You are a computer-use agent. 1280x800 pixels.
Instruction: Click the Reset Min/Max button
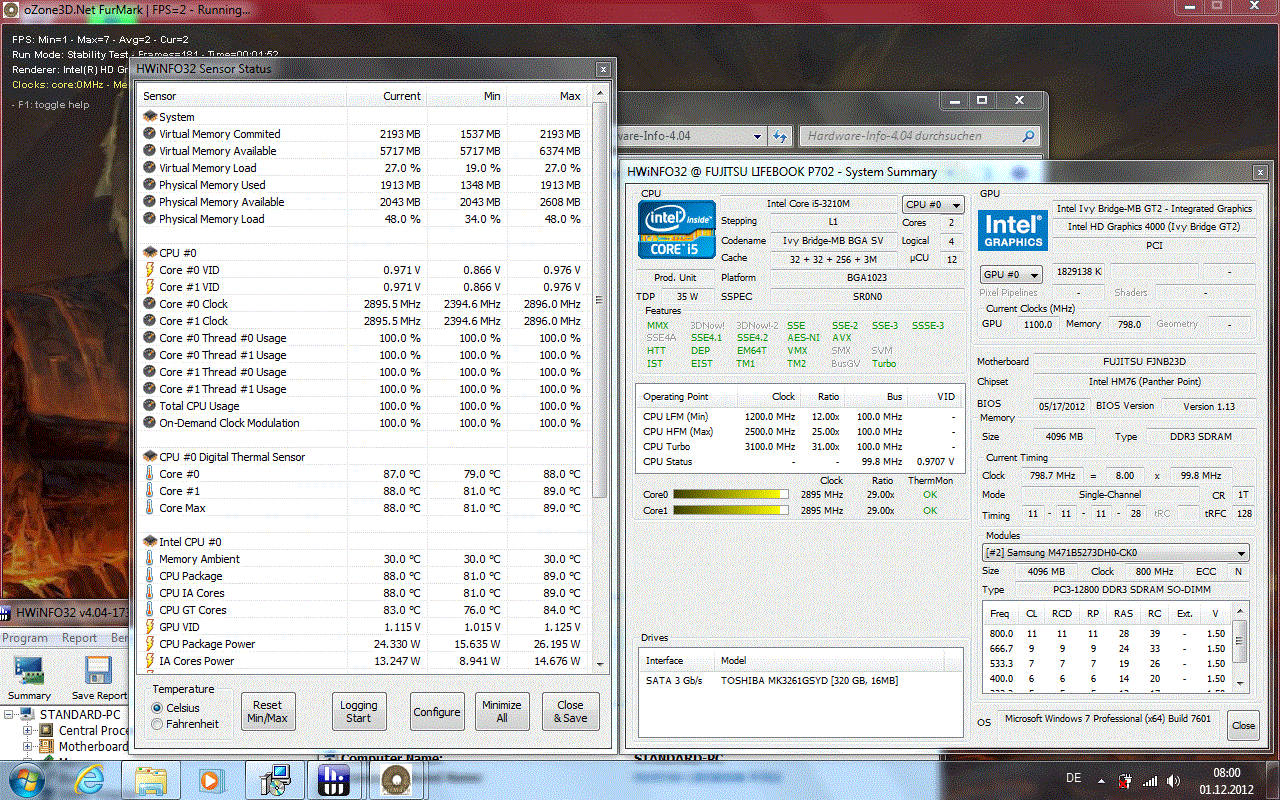(268, 712)
